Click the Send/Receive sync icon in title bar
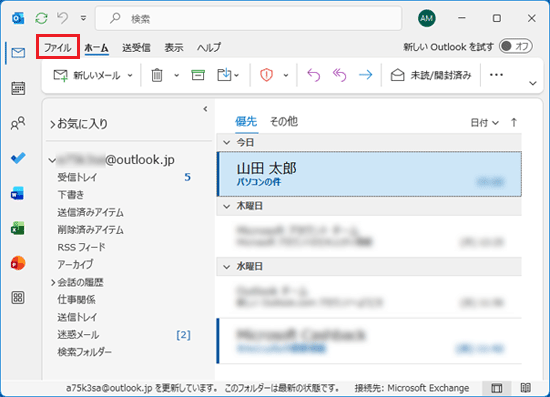 [41, 18]
